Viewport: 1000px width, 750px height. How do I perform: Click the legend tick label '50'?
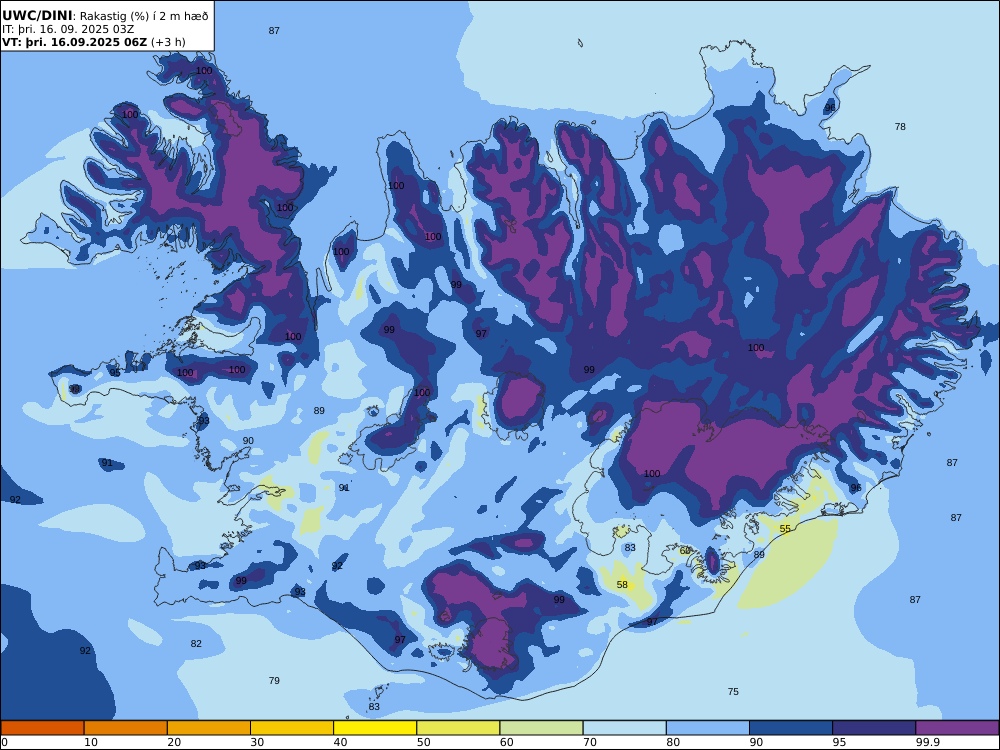pos(423,742)
